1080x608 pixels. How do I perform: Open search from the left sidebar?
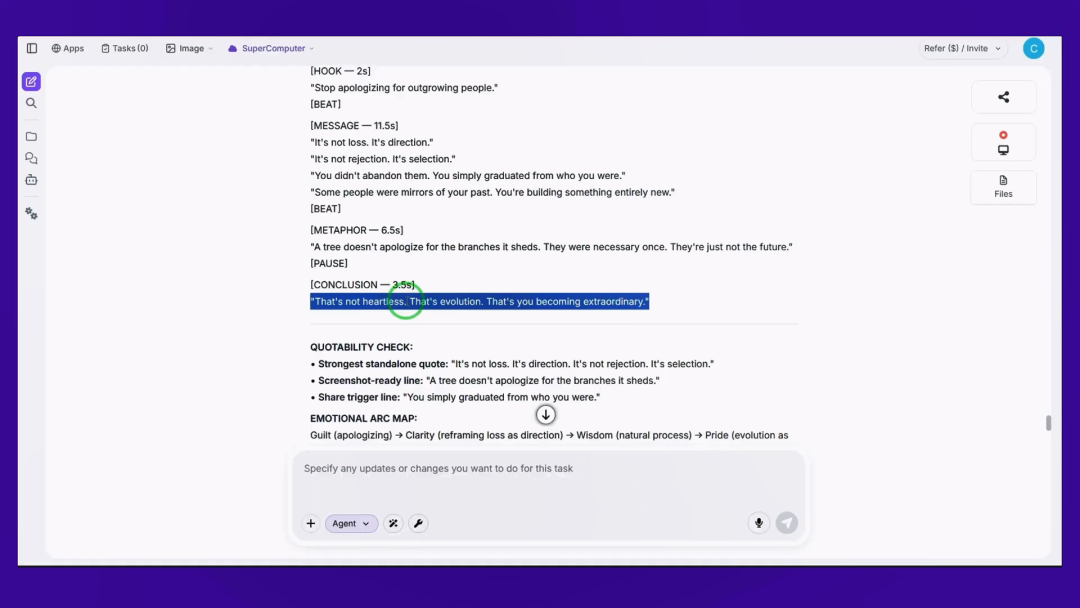pos(31,103)
